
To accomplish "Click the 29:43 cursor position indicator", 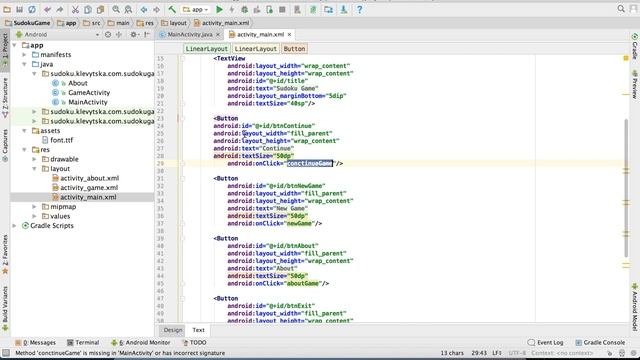I will (x=479, y=353).
